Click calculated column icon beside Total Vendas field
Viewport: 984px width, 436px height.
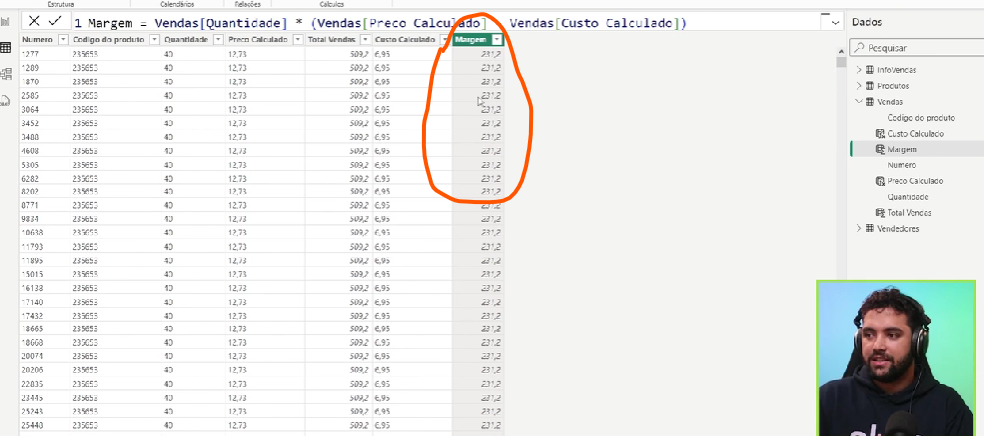880,213
